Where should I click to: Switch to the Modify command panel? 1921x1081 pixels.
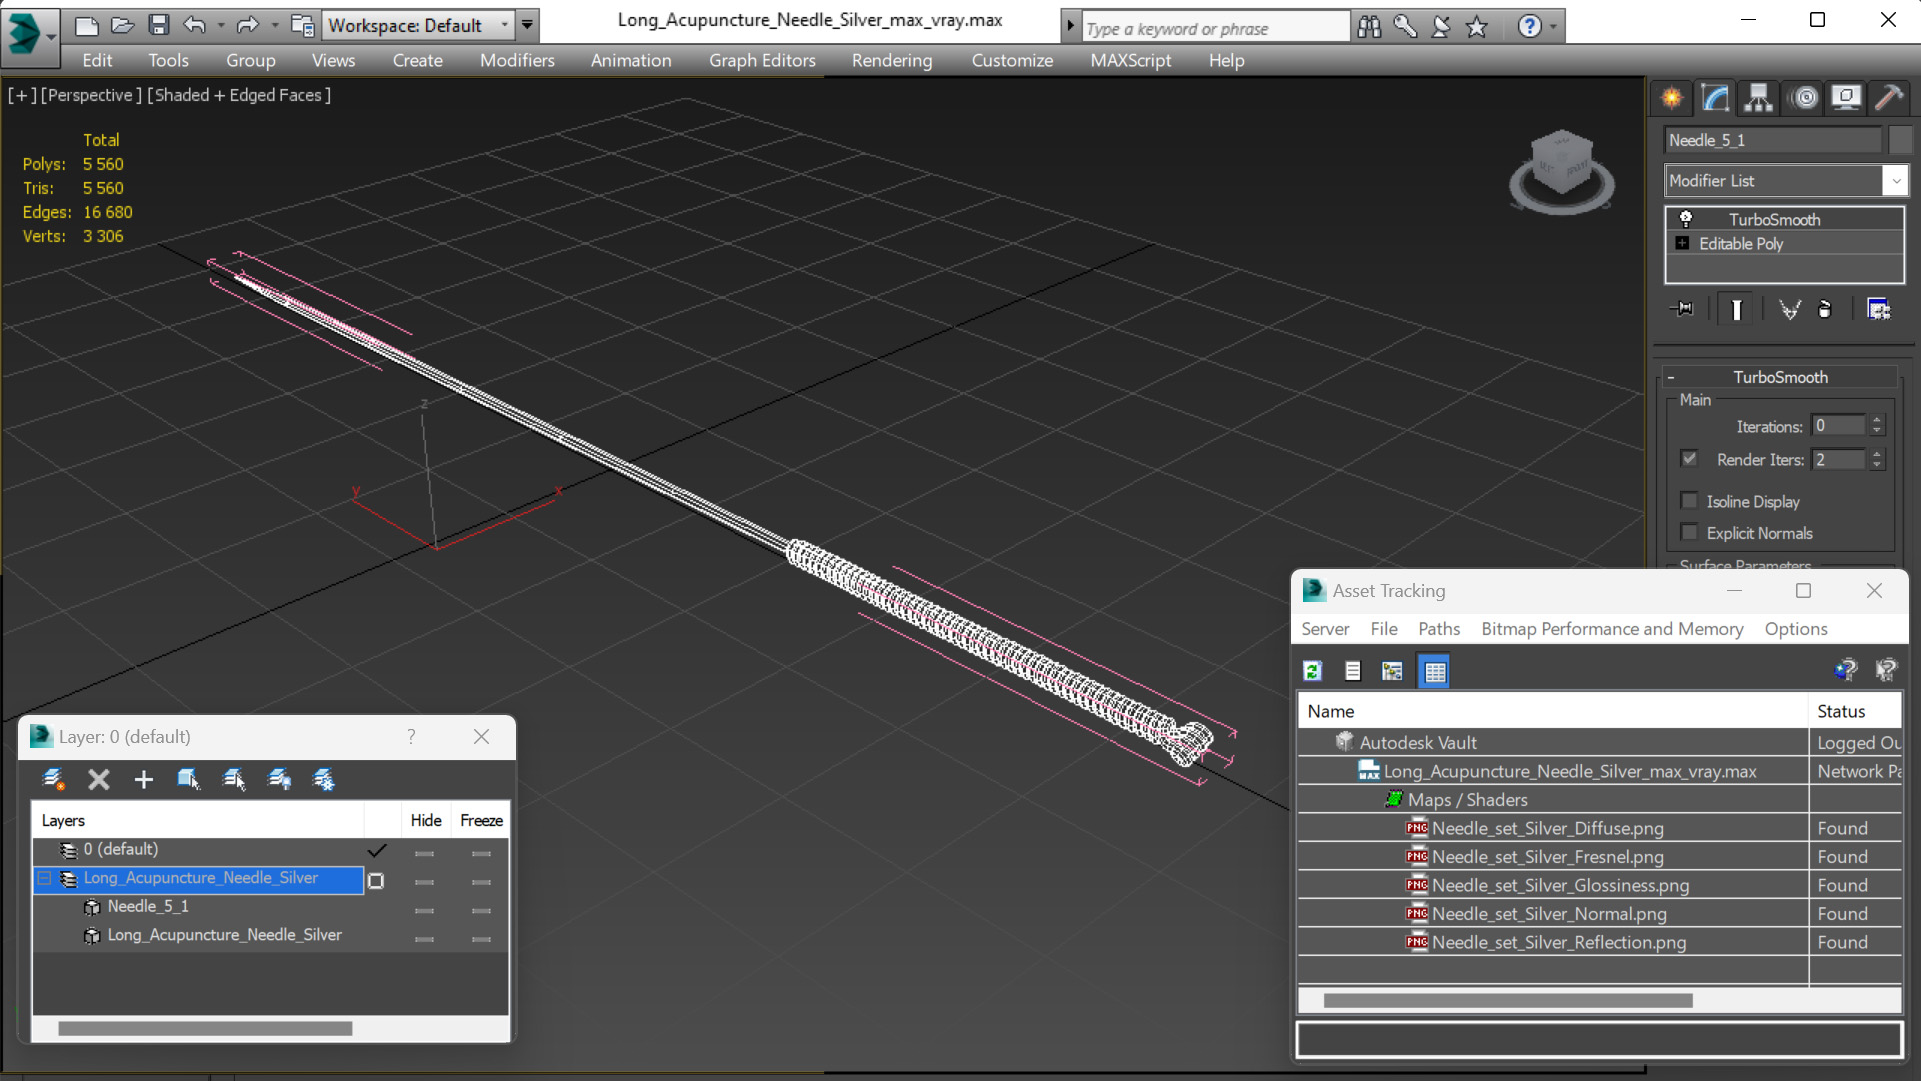[1715, 98]
